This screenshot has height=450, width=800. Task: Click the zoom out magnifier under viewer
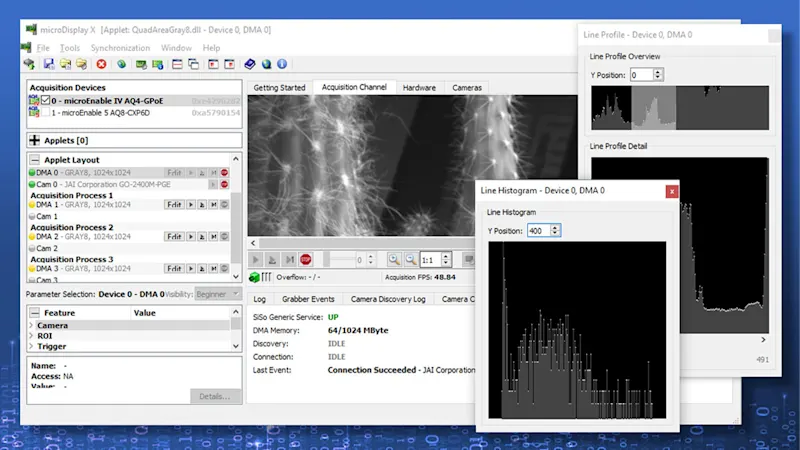[410, 259]
